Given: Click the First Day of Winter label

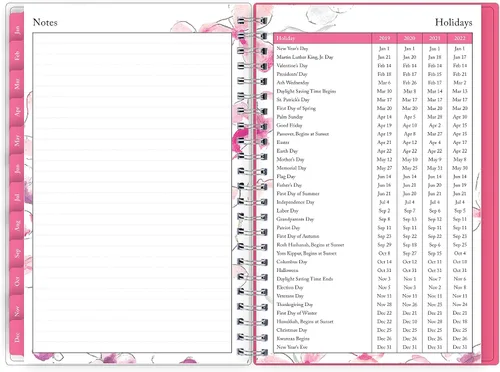Looking at the screenshot, I should pos(297,313).
